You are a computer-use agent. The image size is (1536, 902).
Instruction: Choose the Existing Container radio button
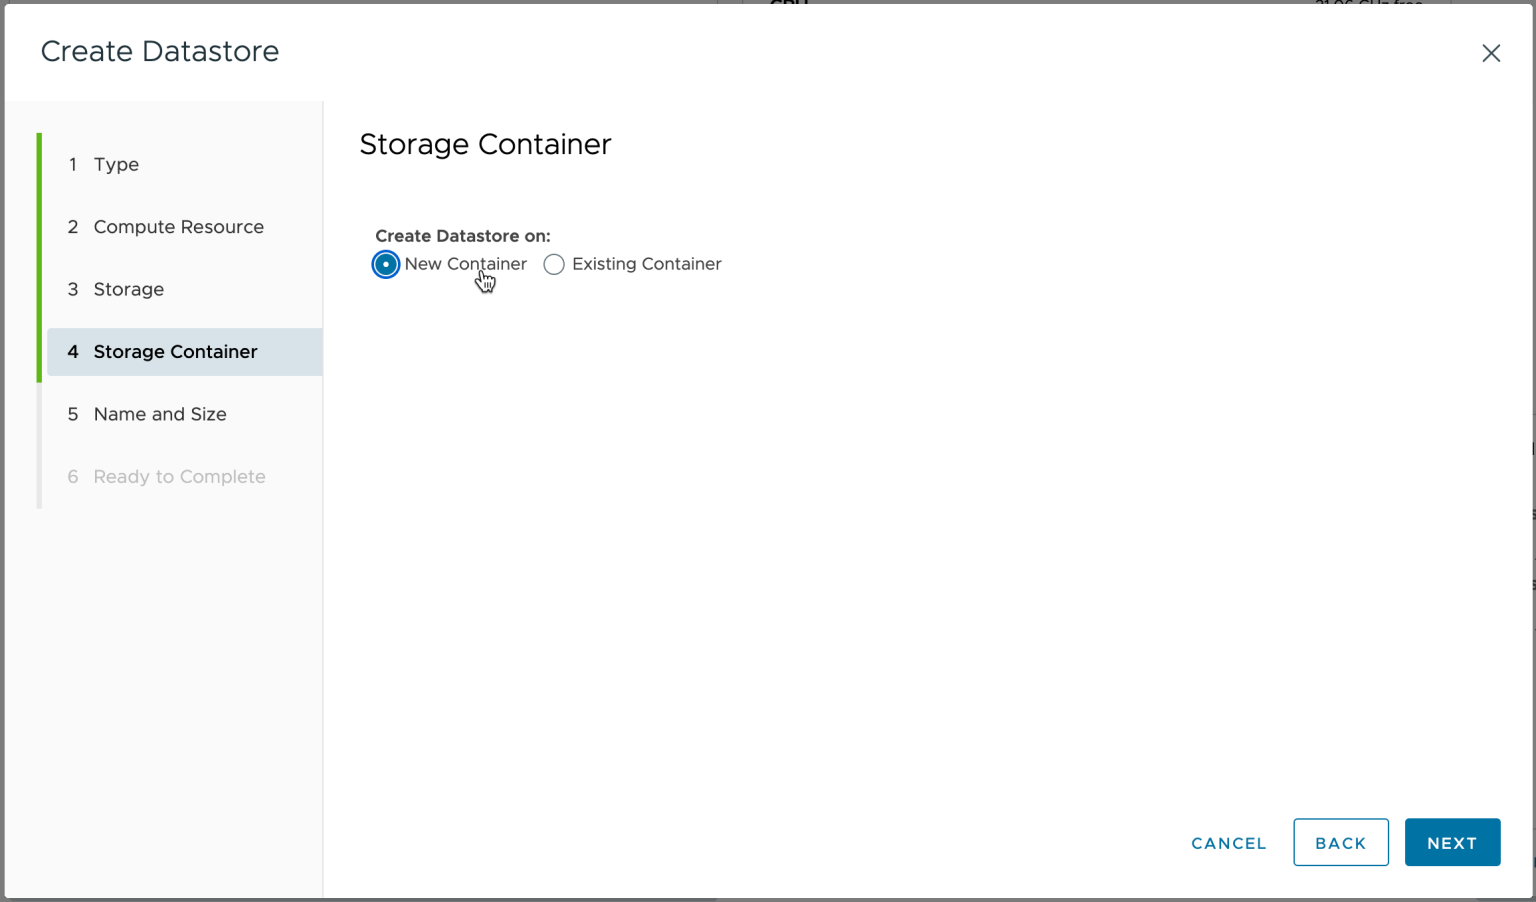click(554, 264)
